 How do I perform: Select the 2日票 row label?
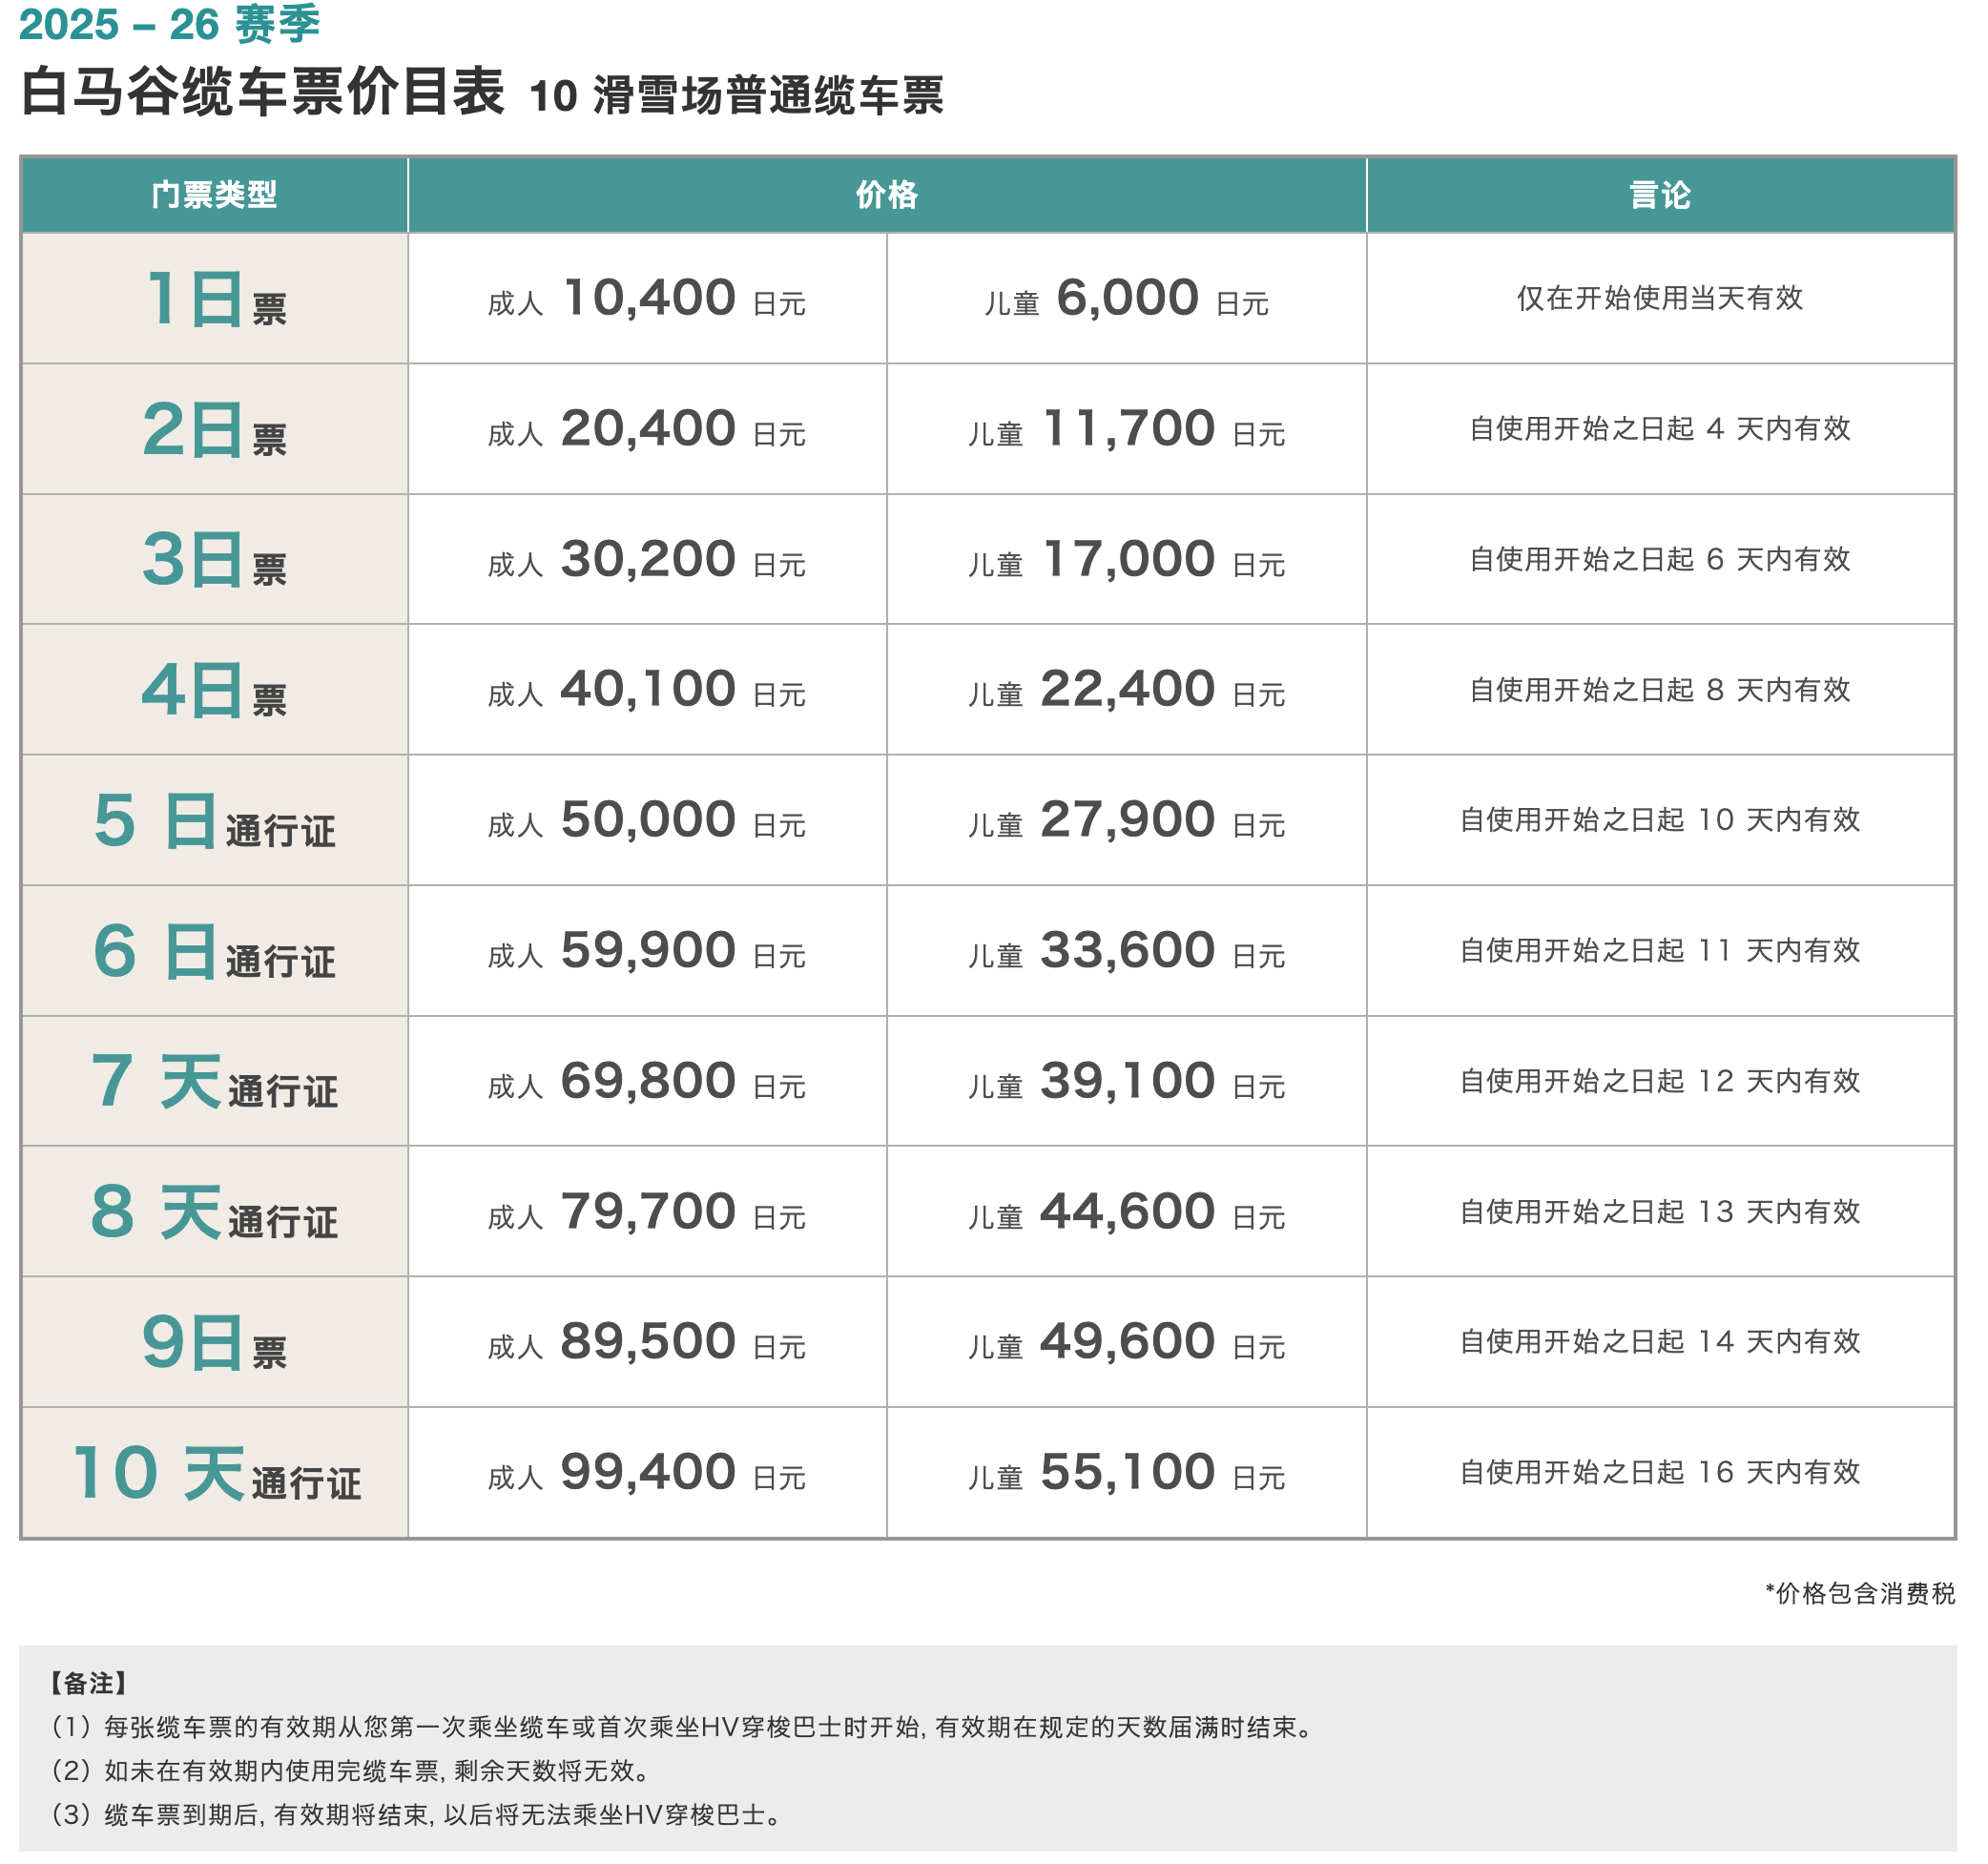[214, 429]
